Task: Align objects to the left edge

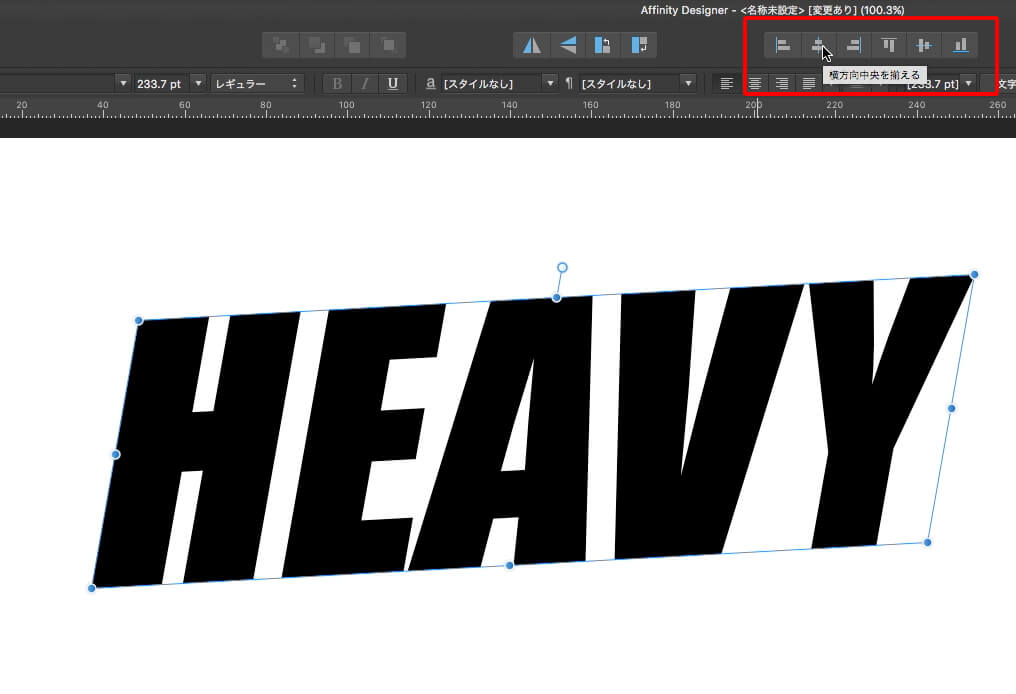Action: 783,45
